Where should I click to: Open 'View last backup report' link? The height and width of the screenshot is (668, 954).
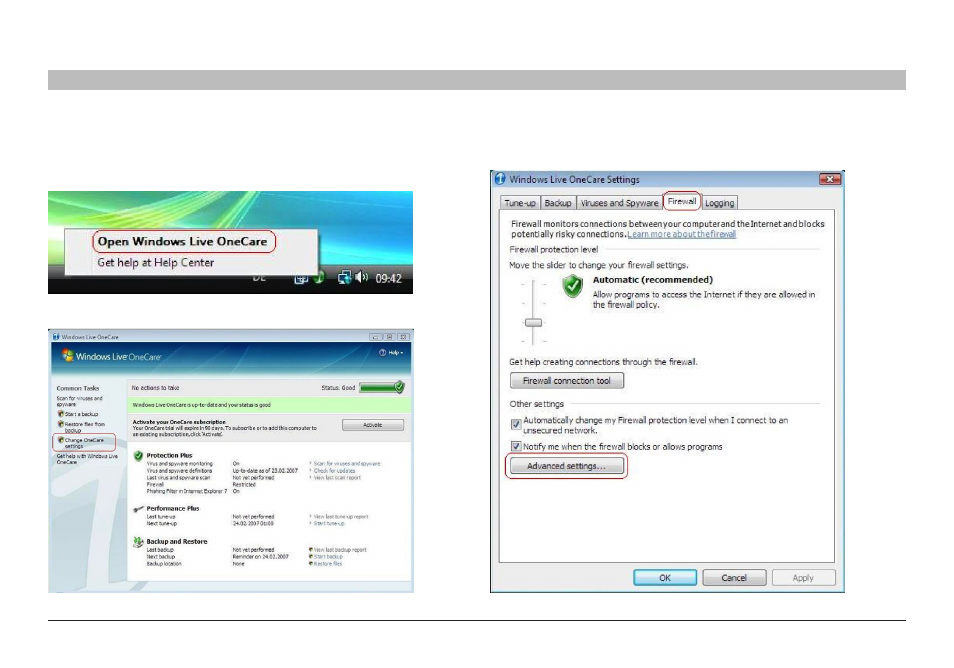[x=339, y=550]
